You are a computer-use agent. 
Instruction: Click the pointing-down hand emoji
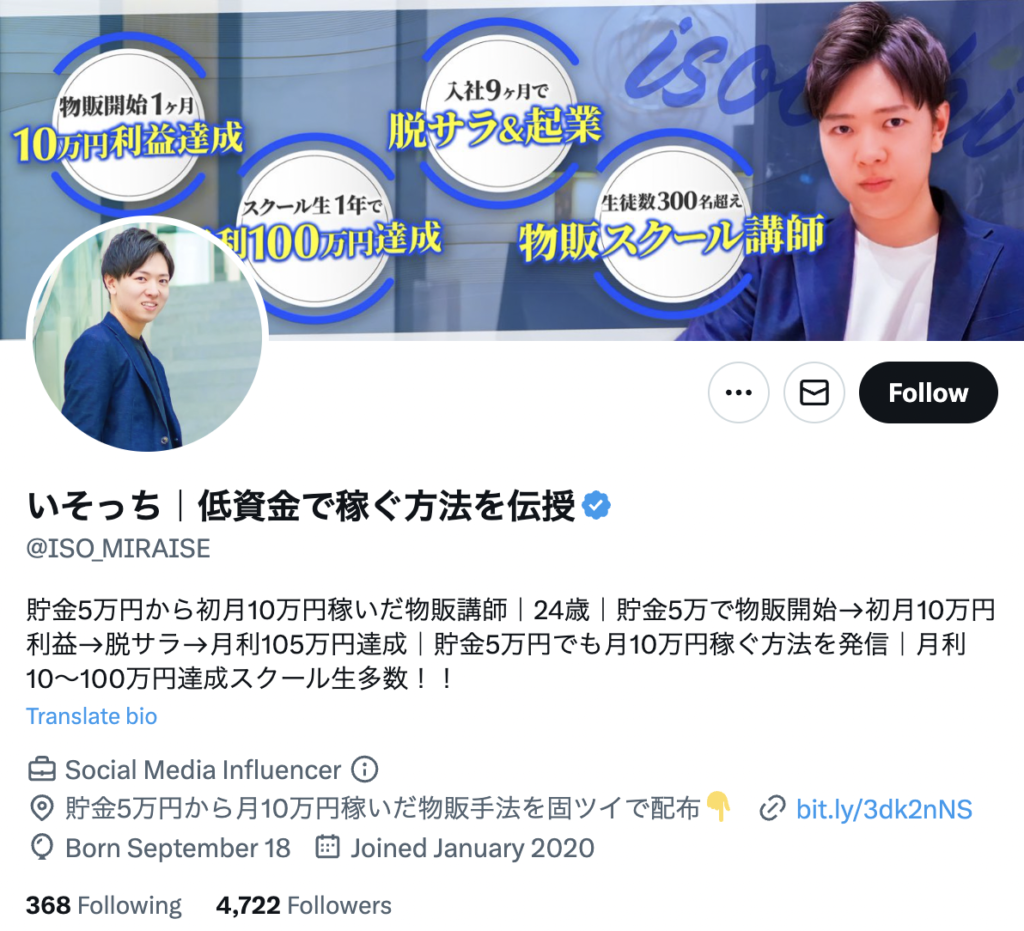718,807
